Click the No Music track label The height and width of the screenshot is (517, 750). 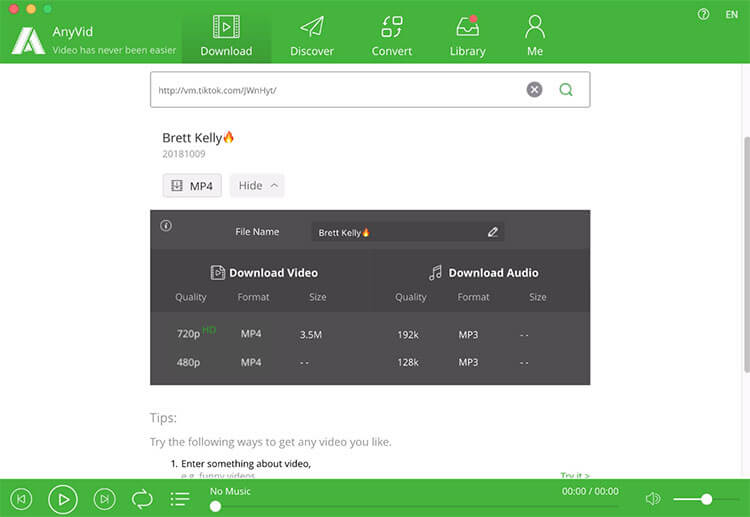pyautogui.click(x=230, y=491)
